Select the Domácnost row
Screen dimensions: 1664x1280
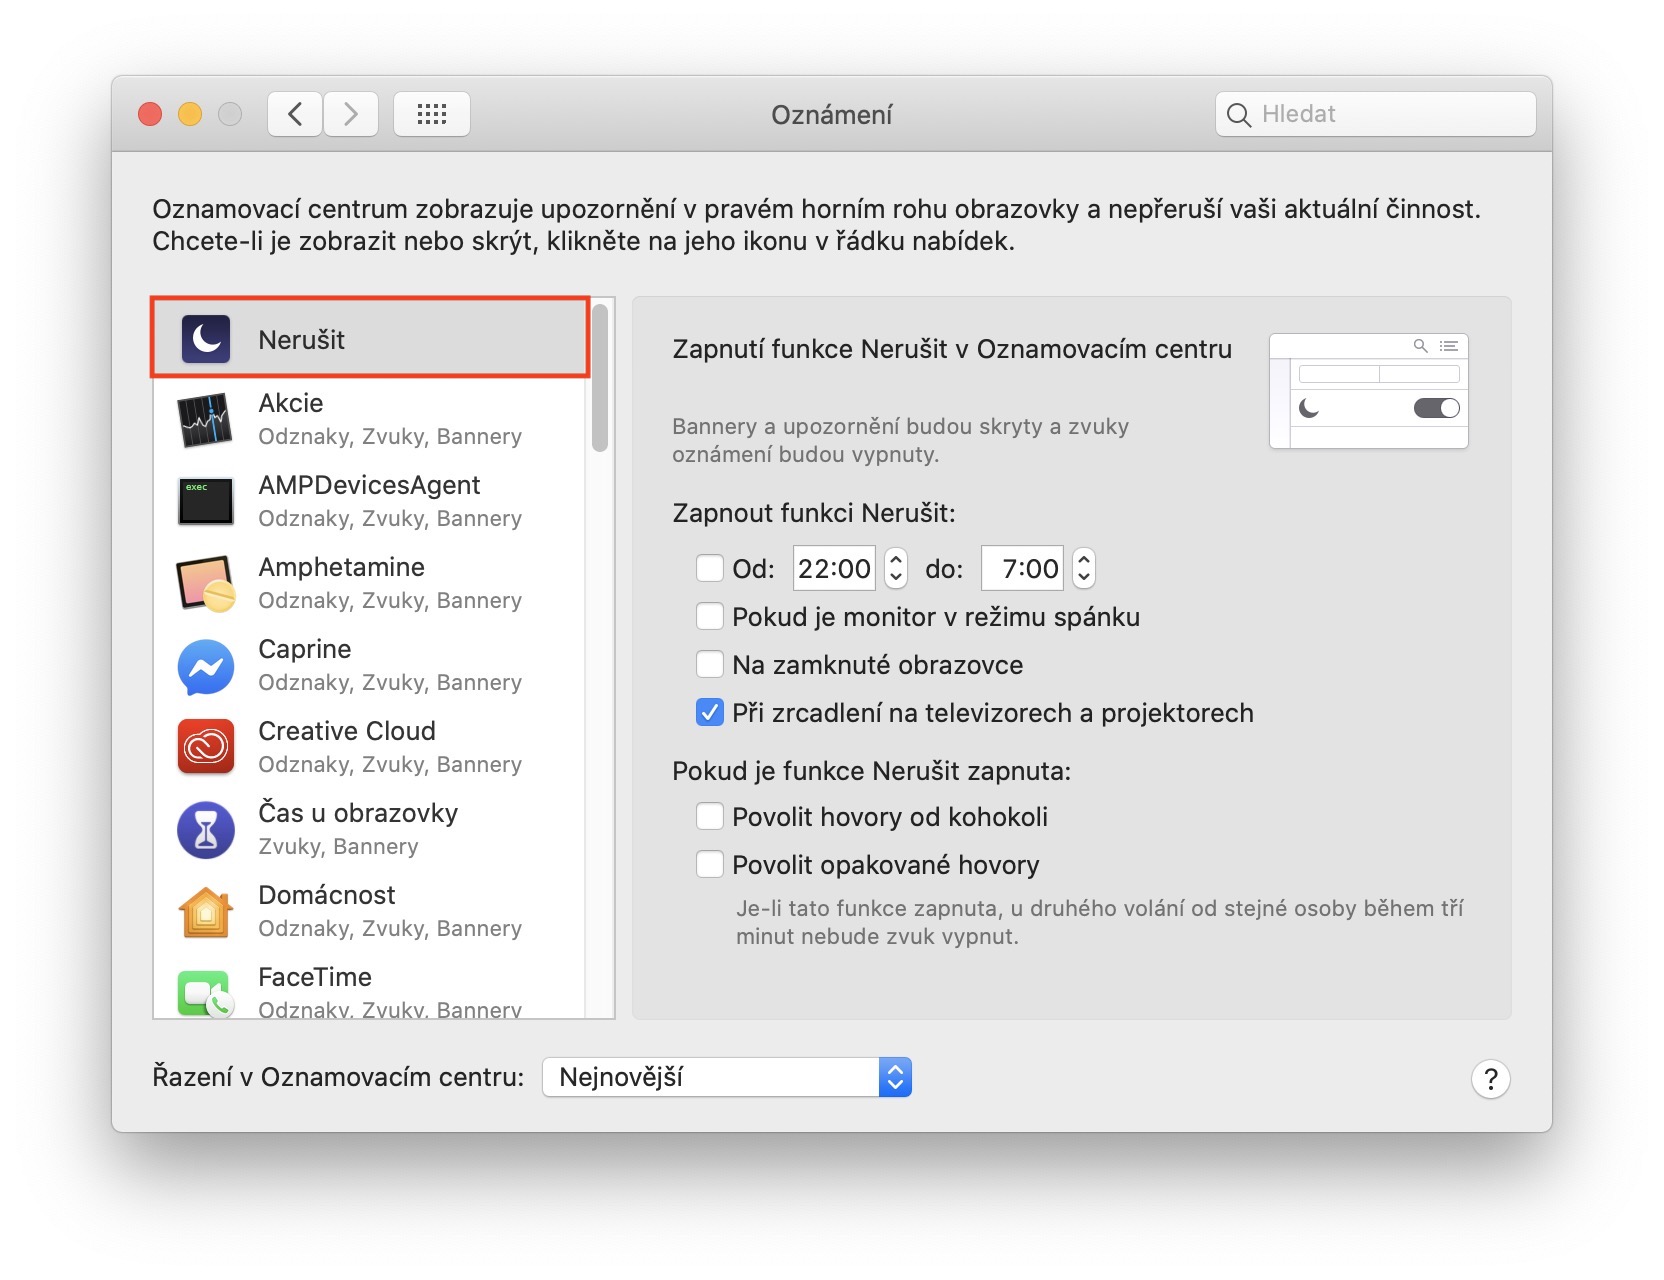370,912
